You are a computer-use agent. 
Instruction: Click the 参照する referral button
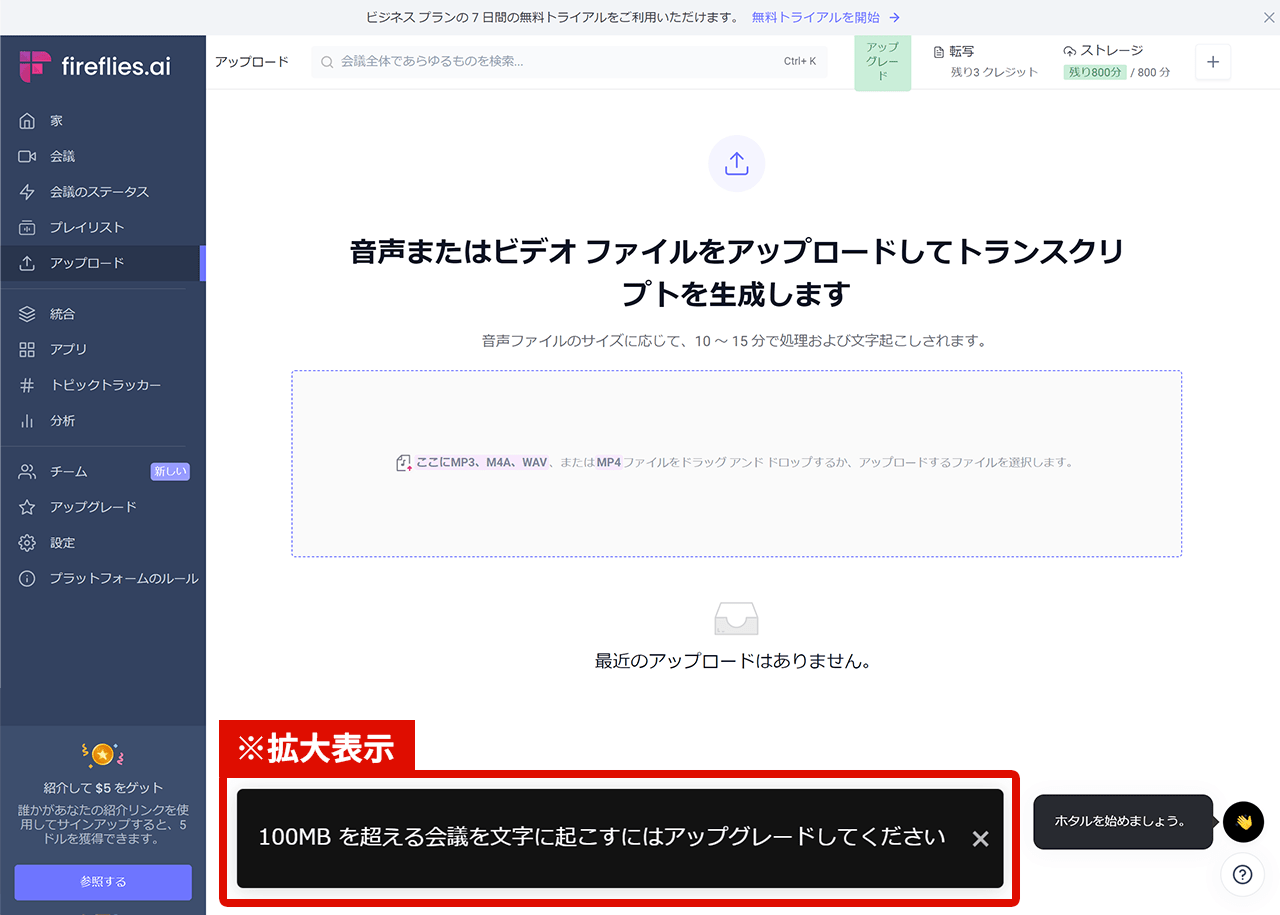click(x=103, y=882)
